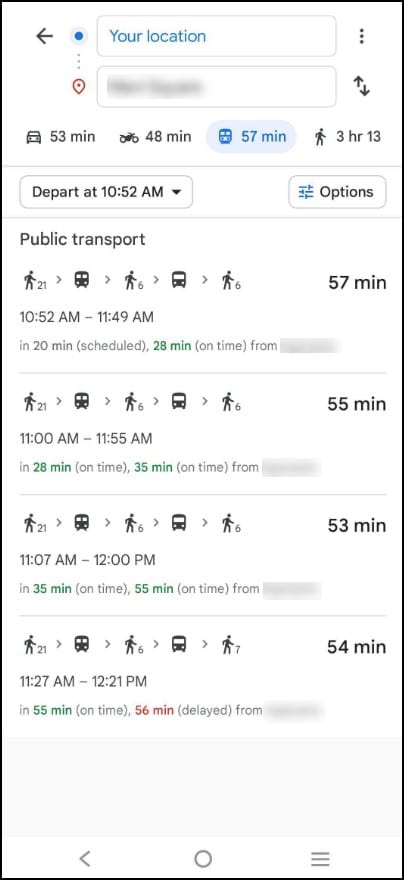Tap first train icon in 55 min route
The width and height of the screenshot is (404, 880).
pyautogui.click(x=81, y=401)
